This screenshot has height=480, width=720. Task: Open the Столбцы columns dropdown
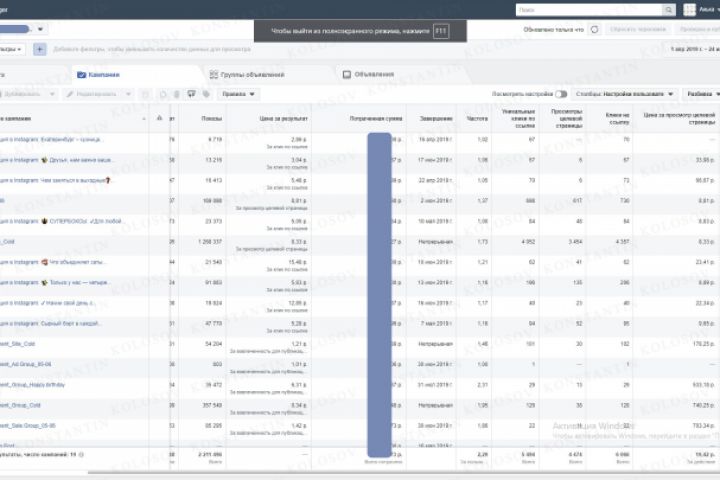click(624, 94)
